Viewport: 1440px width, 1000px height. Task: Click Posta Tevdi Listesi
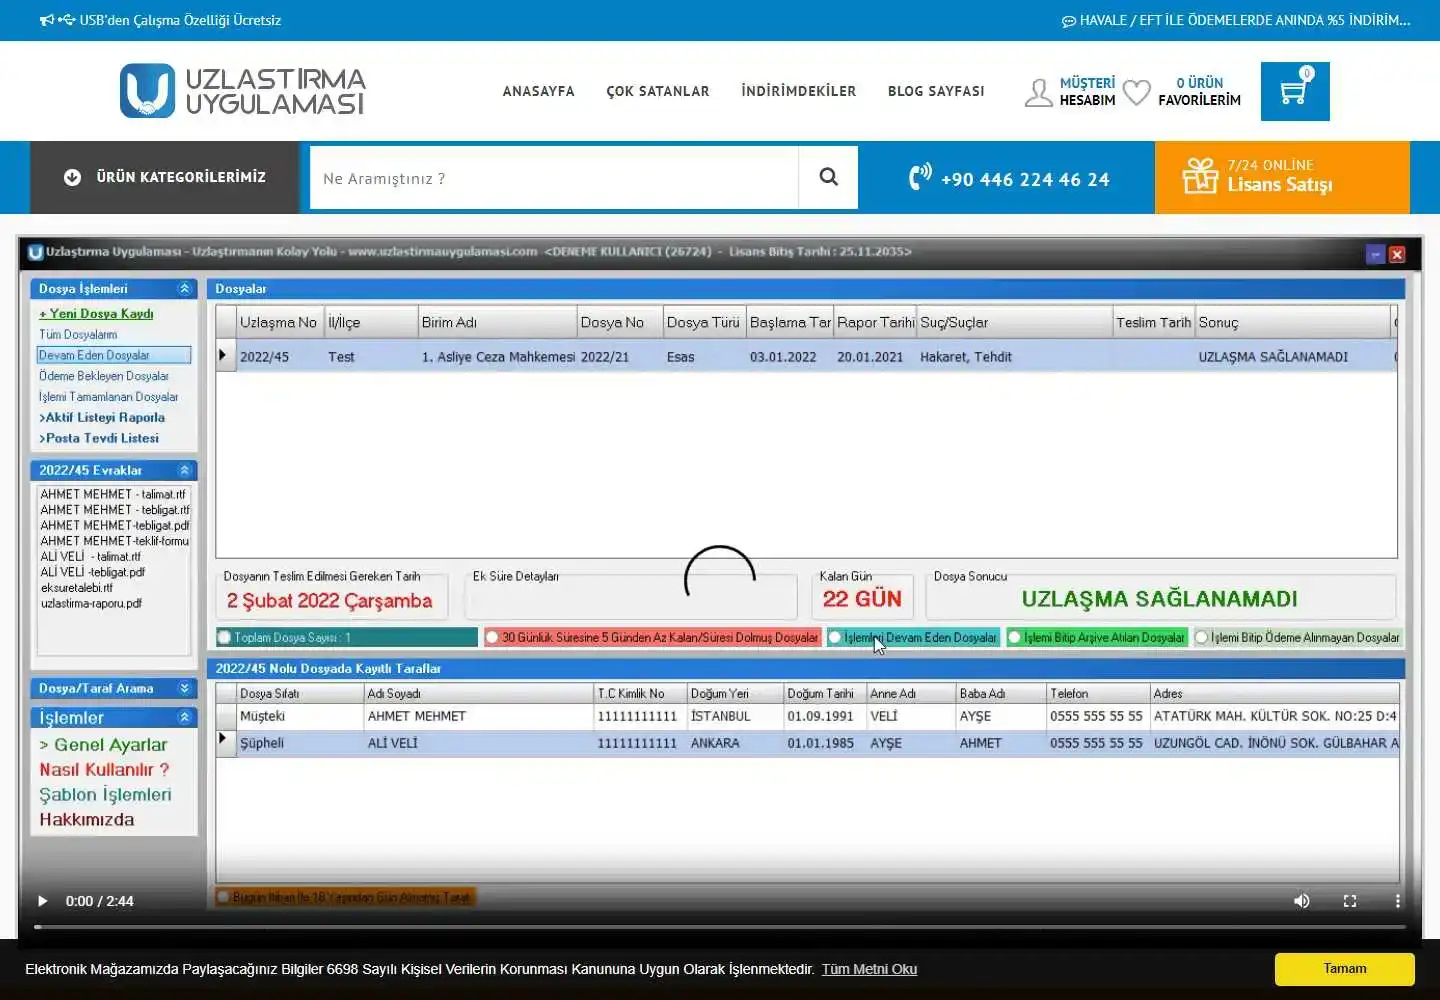click(x=99, y=438)
